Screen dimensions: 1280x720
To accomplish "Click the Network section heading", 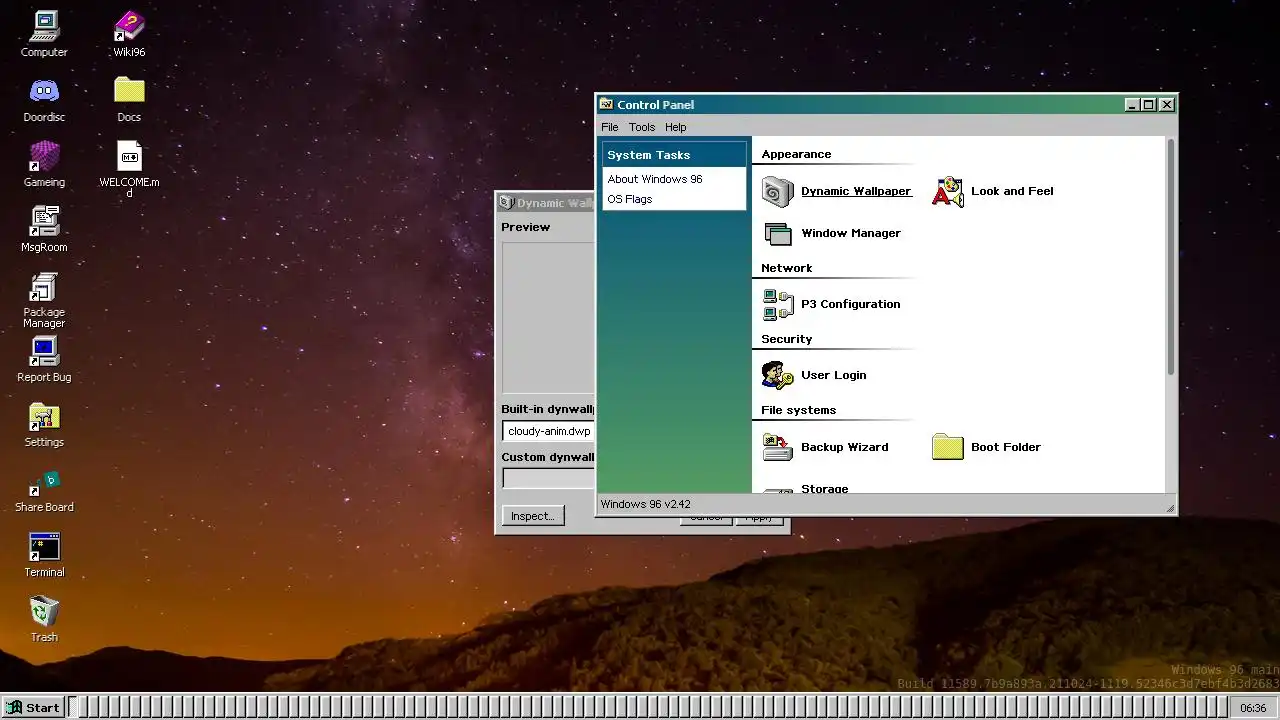I will [x=787, y=268].
